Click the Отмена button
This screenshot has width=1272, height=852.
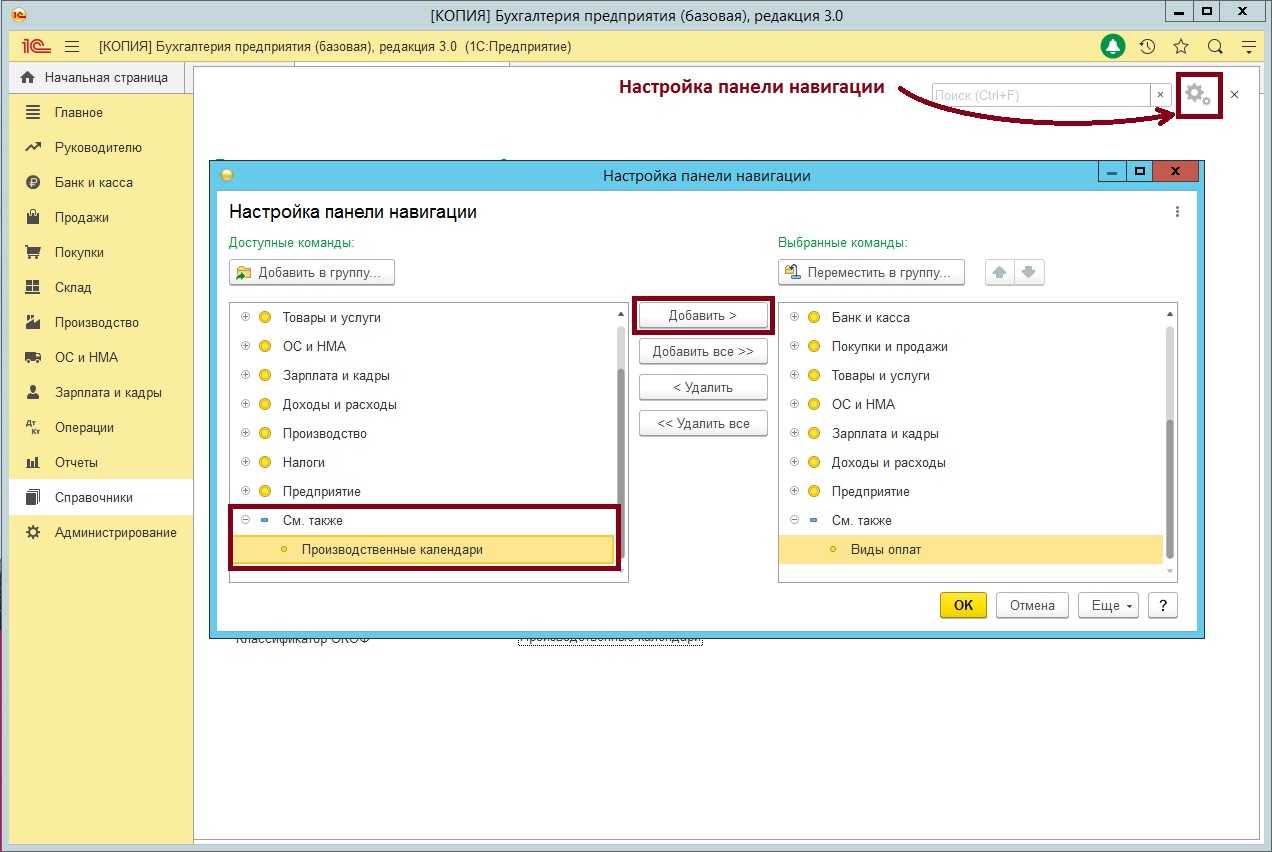coord(1032,605)
